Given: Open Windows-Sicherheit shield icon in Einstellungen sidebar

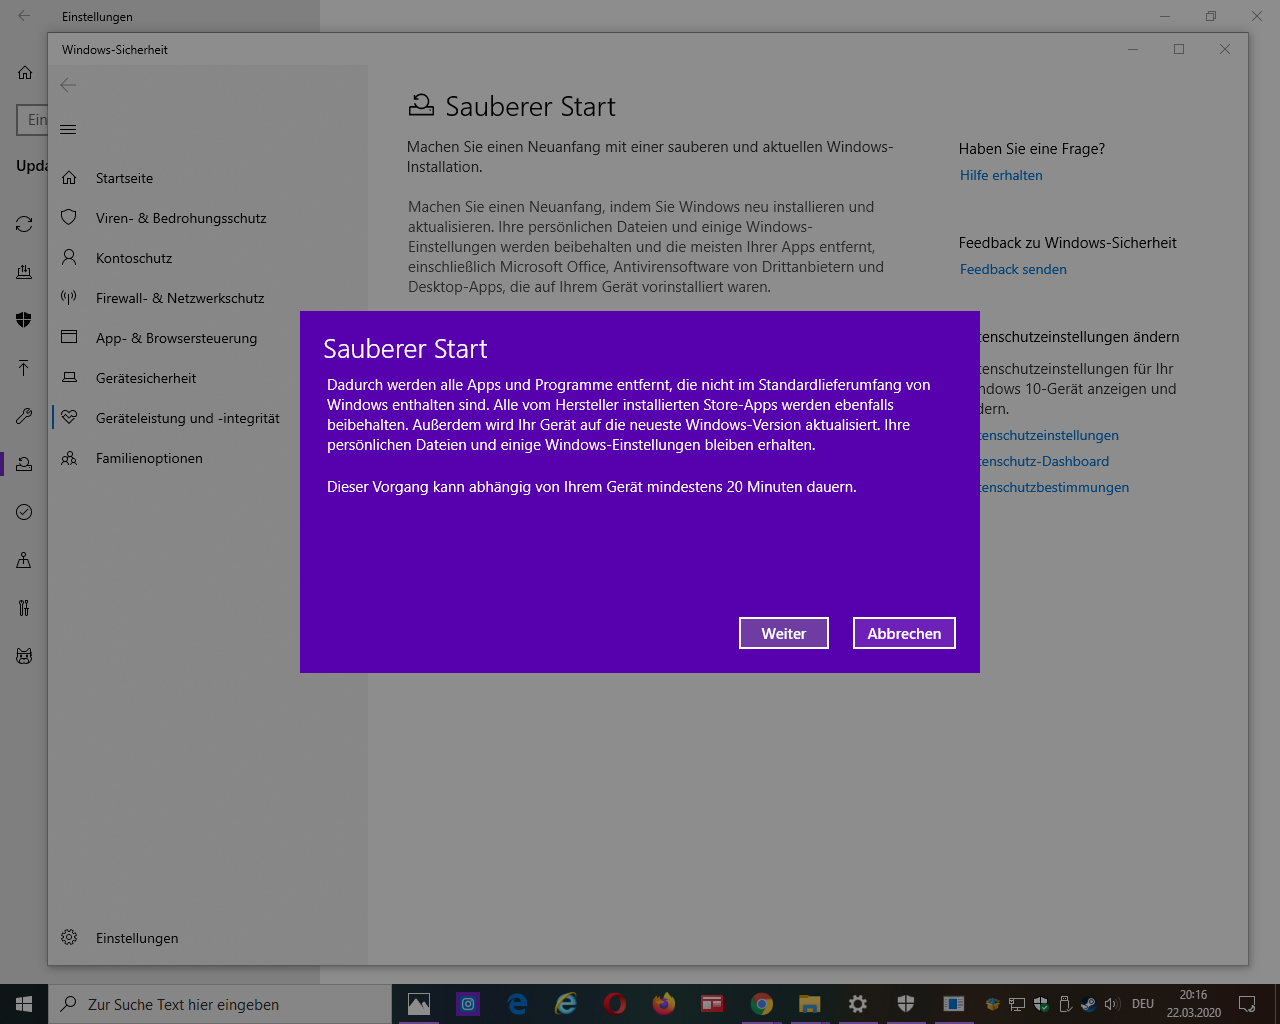Looking at the screenshot, I should pos(24,320).
